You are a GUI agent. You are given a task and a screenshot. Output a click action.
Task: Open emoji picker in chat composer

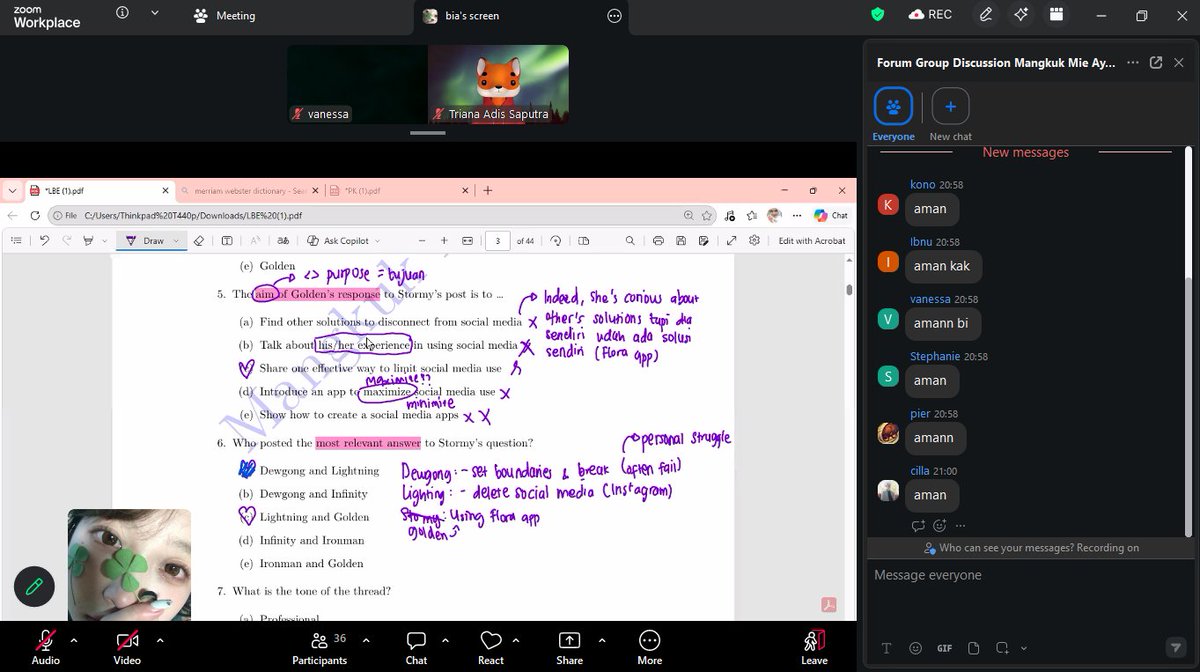(x=915, y=648)
